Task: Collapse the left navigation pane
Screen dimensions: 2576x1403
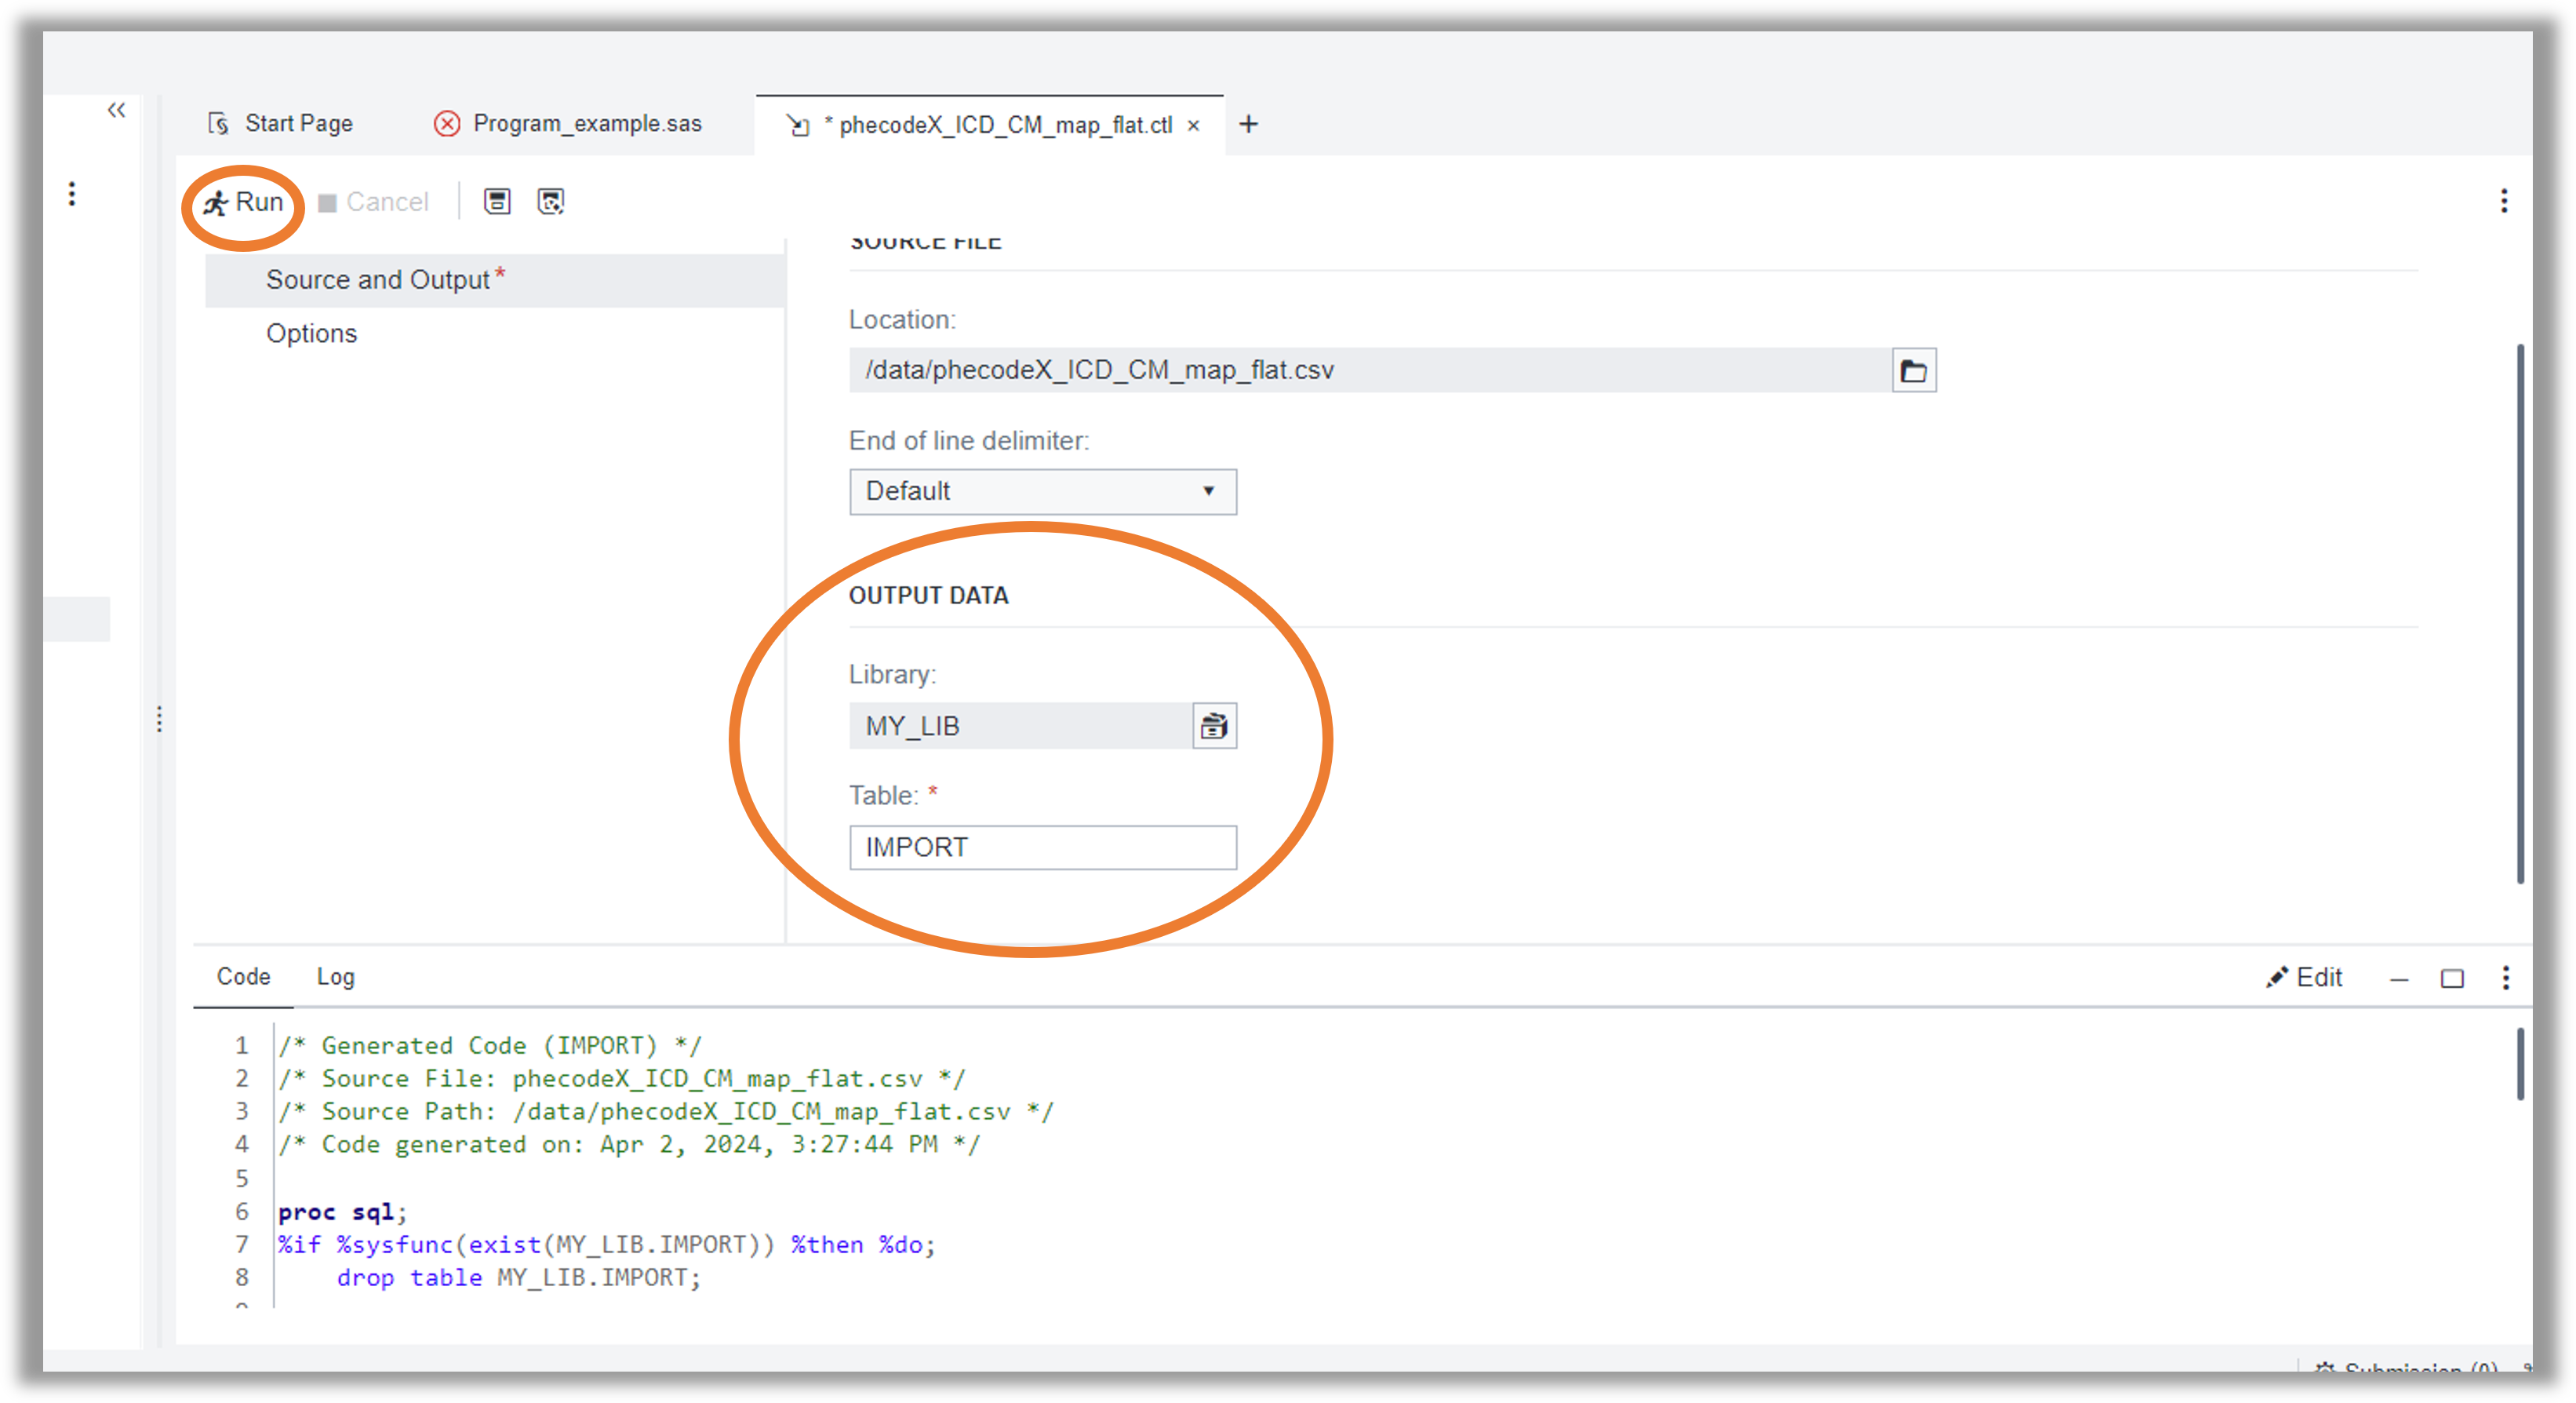Action: pos(117,110)
